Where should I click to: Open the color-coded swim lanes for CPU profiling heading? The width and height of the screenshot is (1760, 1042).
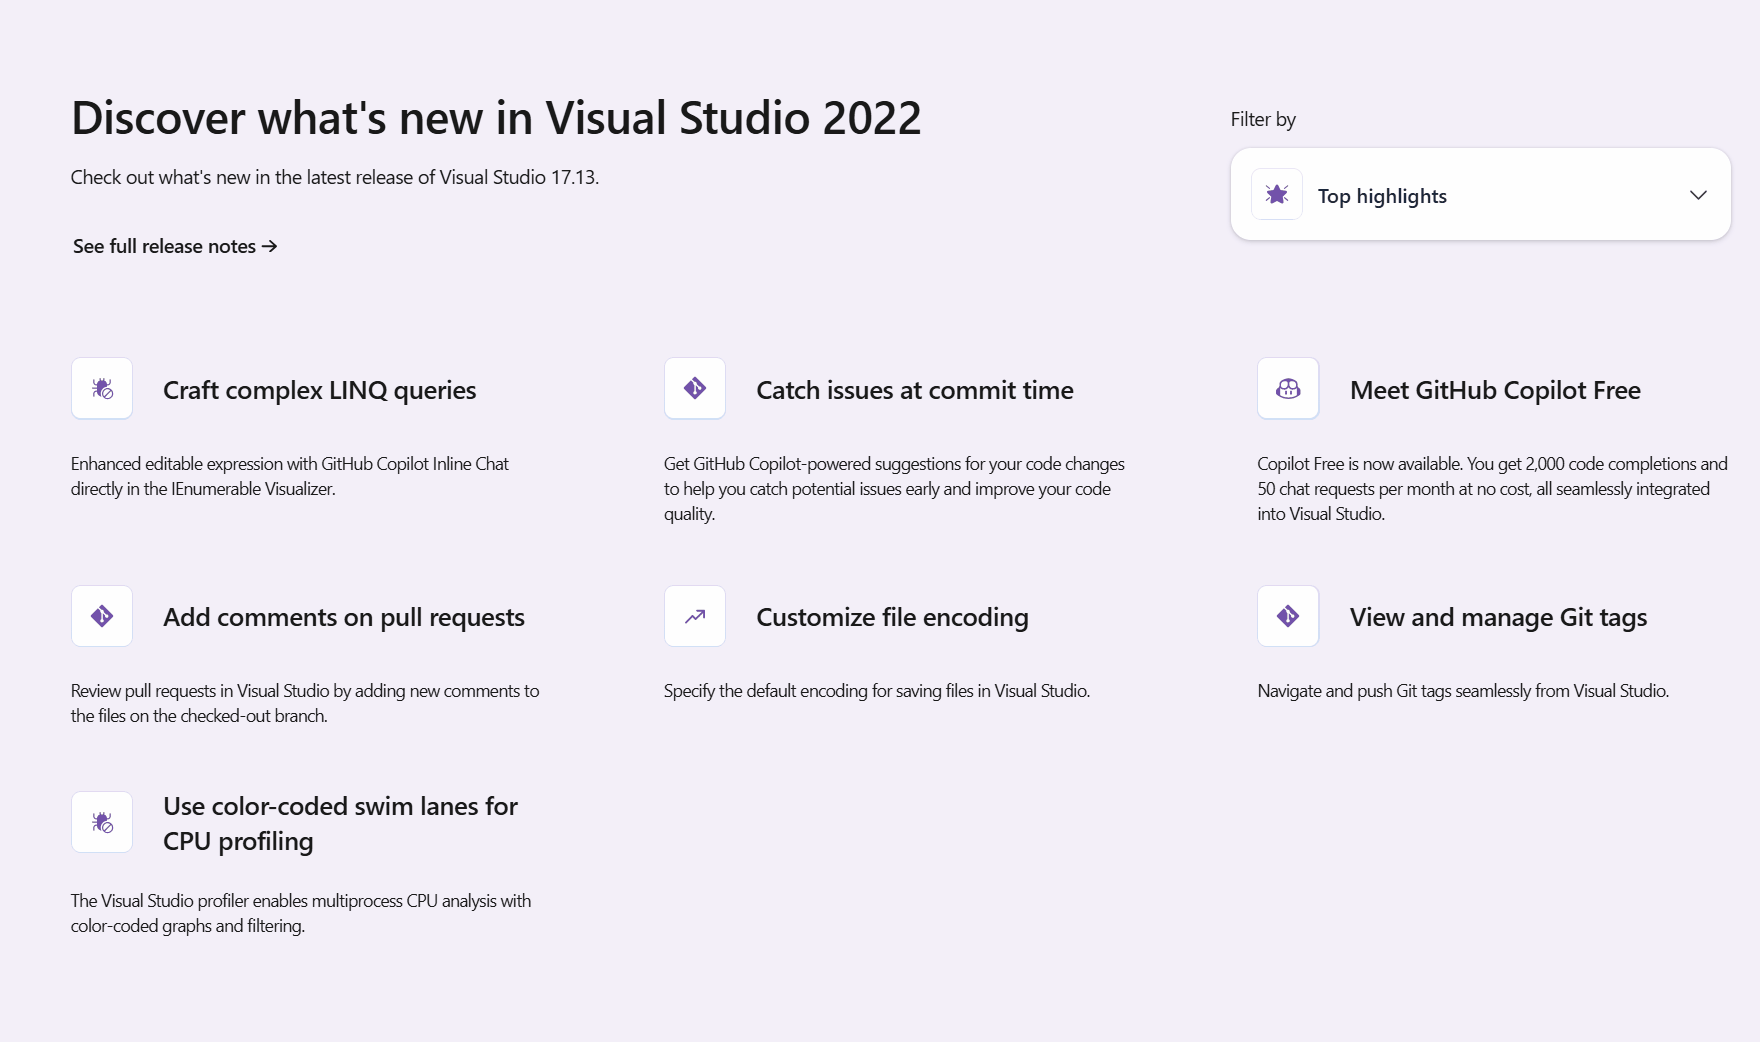click(340, 823)
